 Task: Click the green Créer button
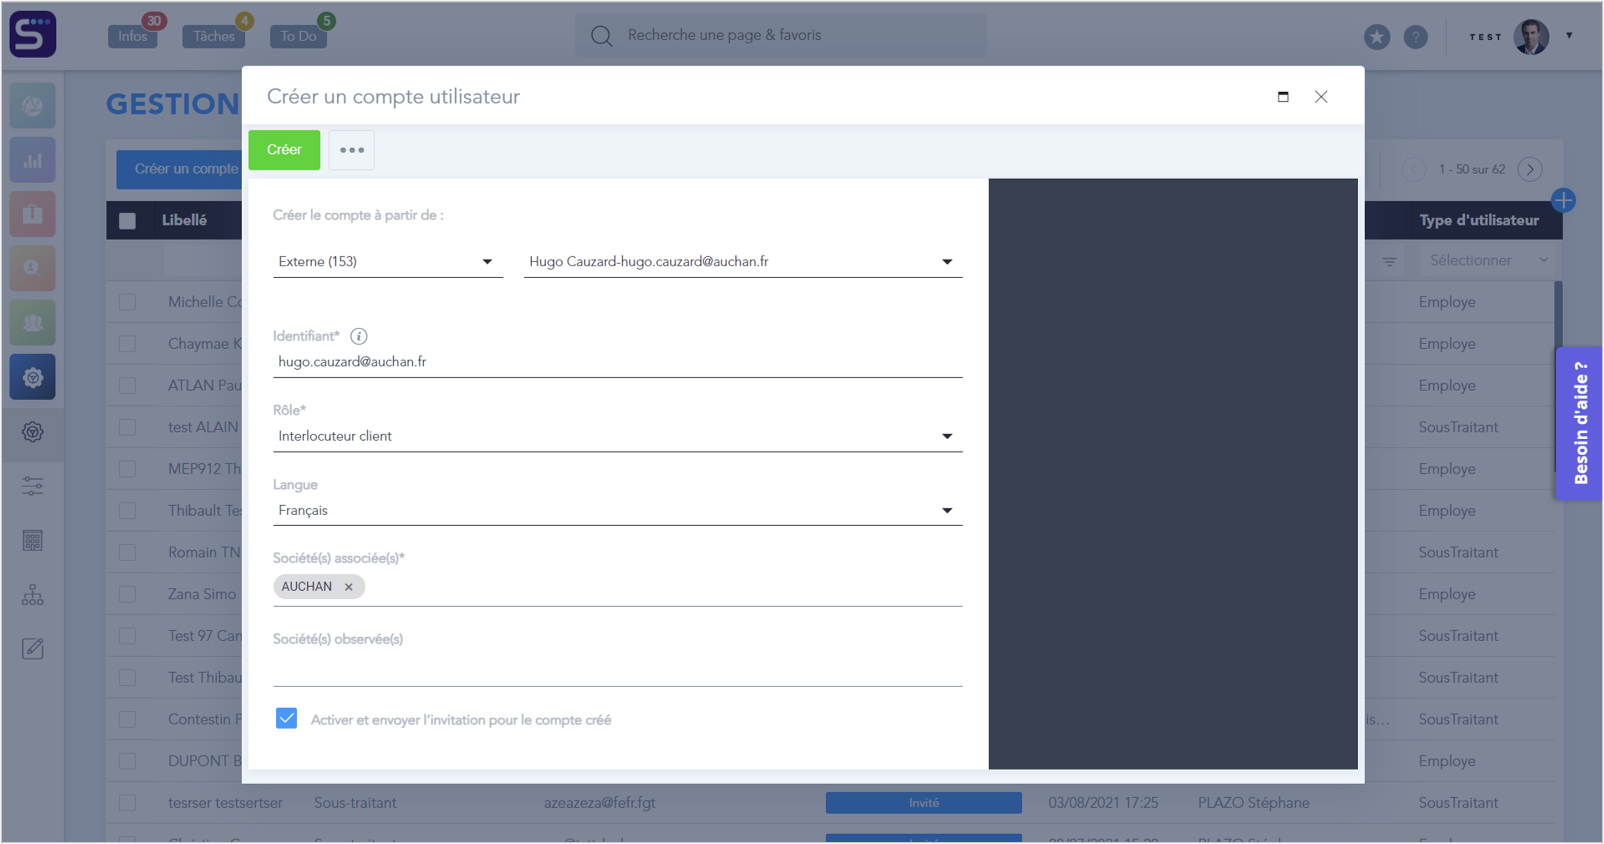pyautogui.click(x=284, y=150)
